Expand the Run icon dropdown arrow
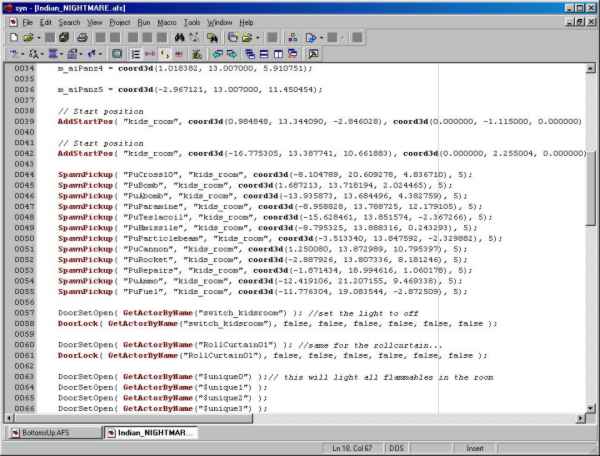This screenshot has height=456, width=600. pos(321,37)
